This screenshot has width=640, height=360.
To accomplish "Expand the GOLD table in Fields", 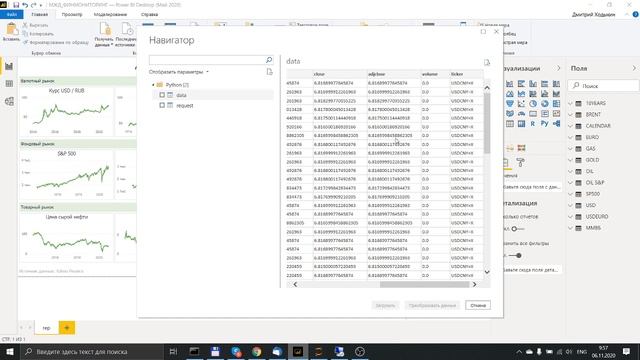I will (571, 160).
